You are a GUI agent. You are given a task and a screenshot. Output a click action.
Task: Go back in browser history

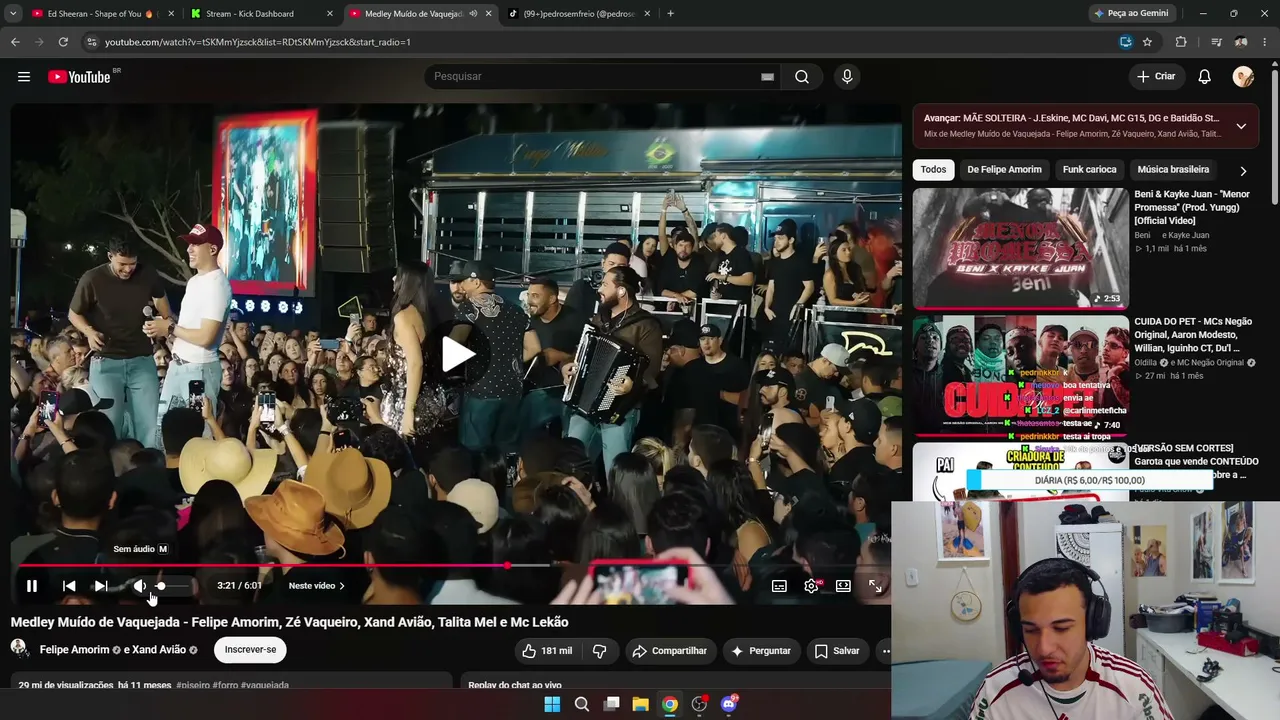click(15, 42)
